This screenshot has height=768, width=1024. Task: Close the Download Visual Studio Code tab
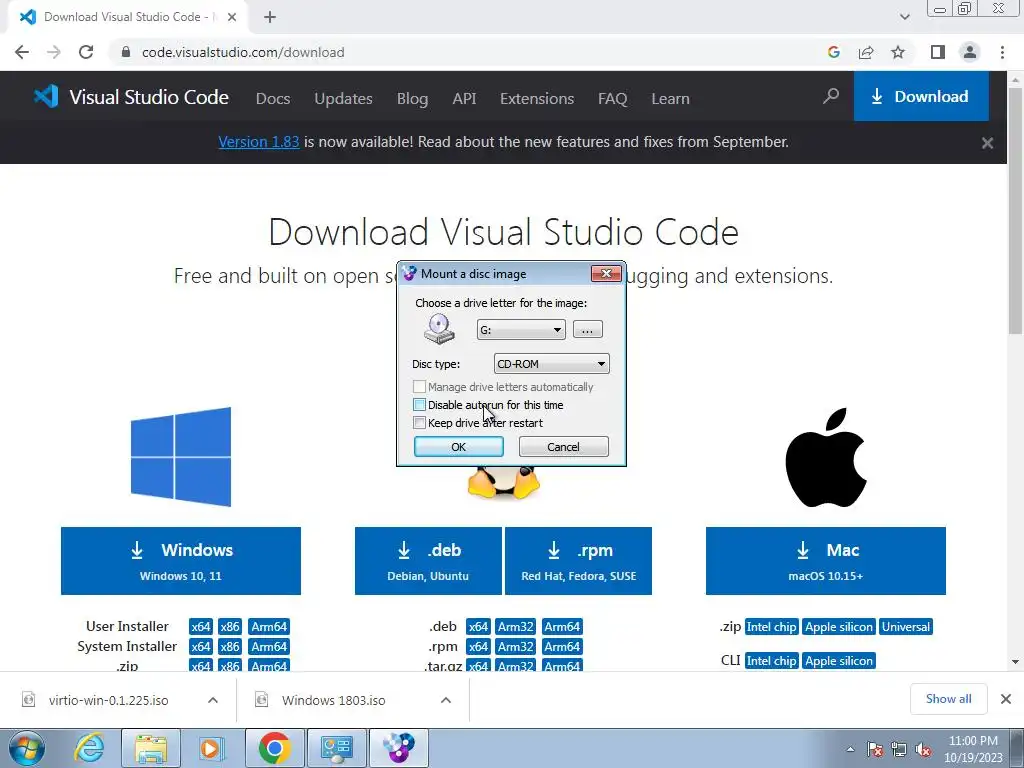(x=232, y=17)
